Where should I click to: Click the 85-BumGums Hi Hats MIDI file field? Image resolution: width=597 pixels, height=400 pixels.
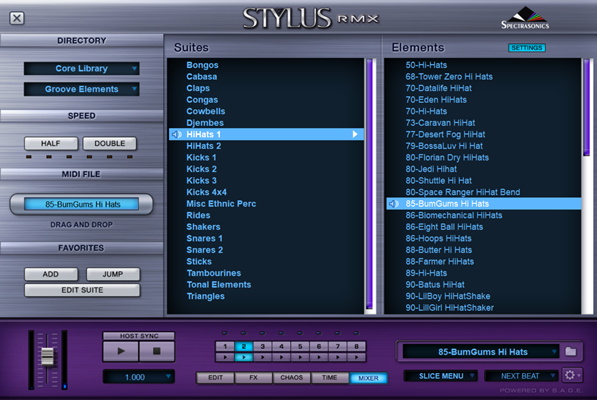[81, 204]
